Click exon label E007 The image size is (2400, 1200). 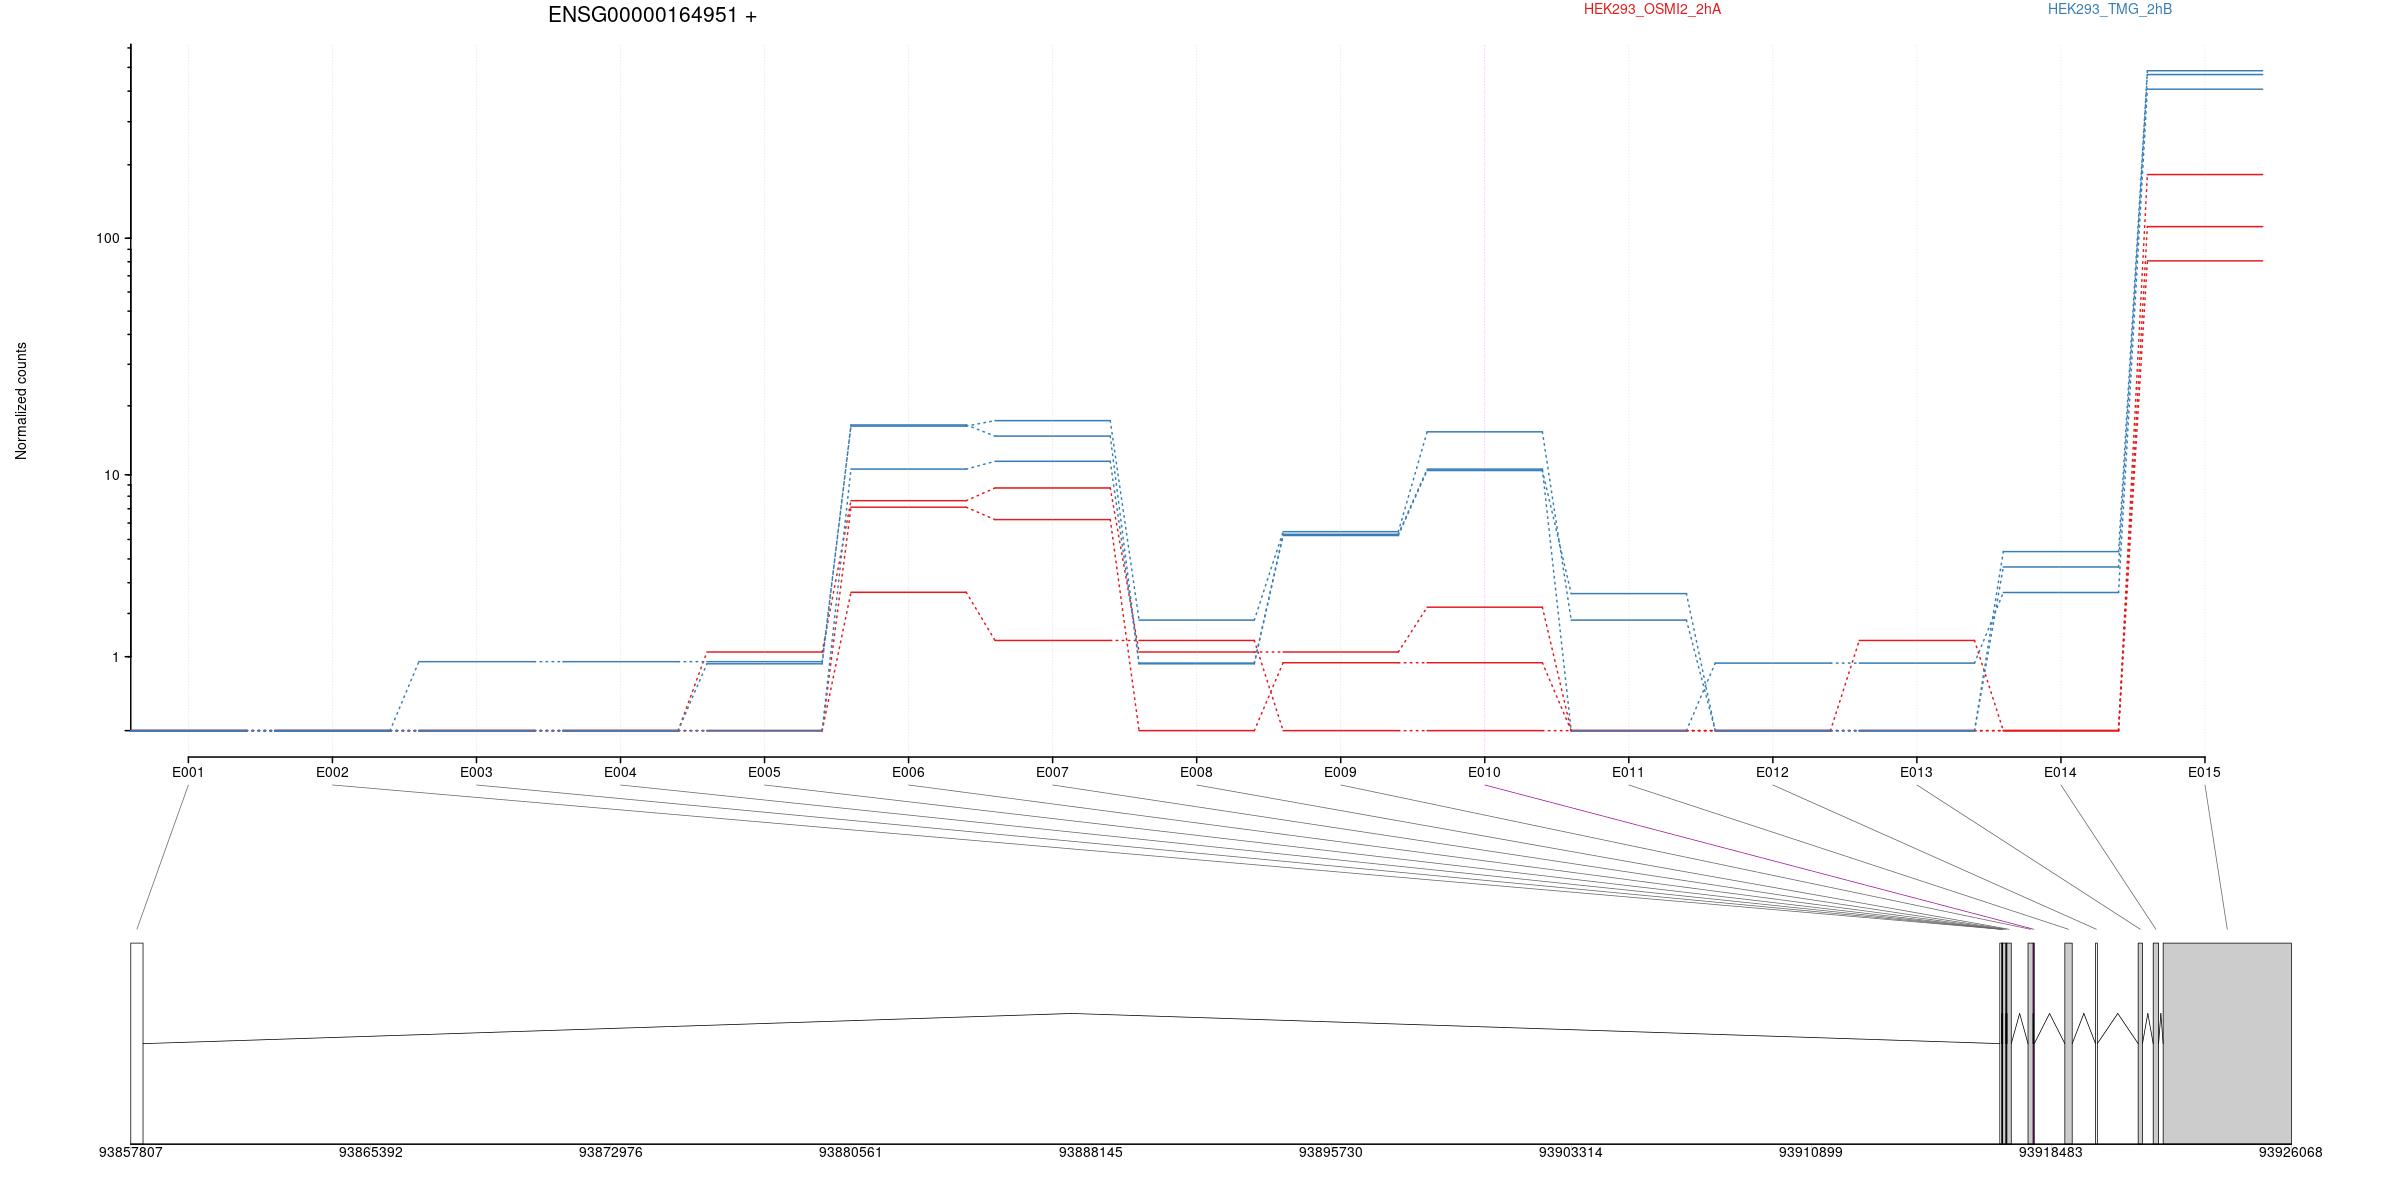(1052, 772)
